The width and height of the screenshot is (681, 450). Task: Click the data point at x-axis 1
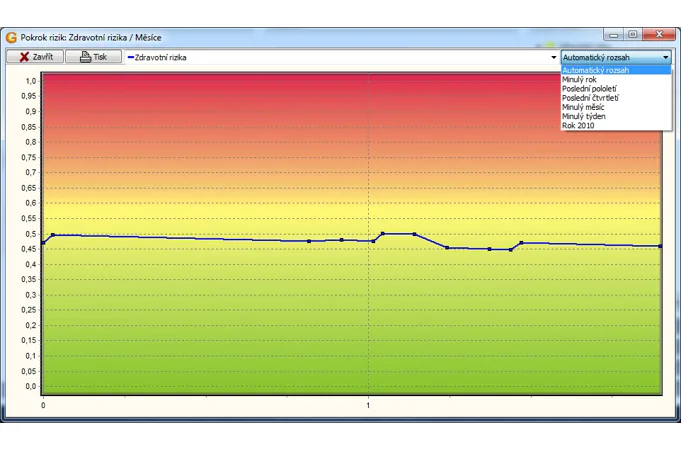tap(372, 241)
